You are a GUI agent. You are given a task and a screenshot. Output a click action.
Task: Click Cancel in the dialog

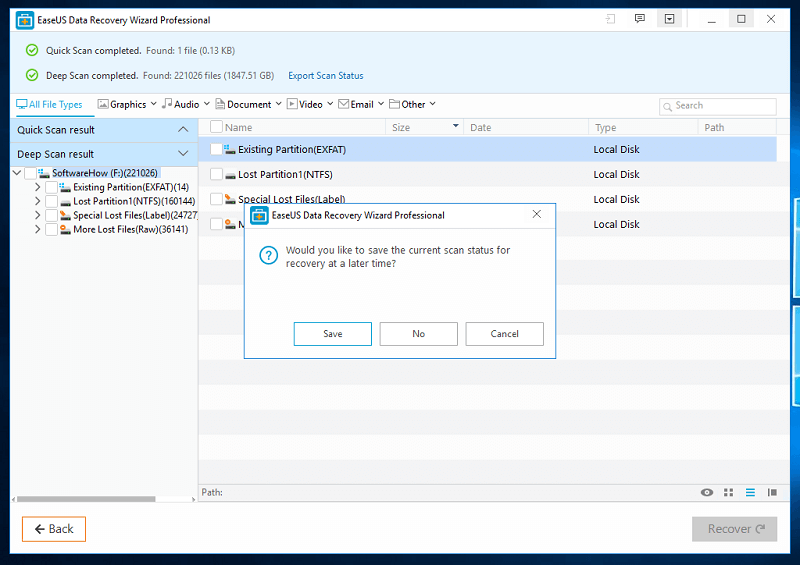click(504, 334)
